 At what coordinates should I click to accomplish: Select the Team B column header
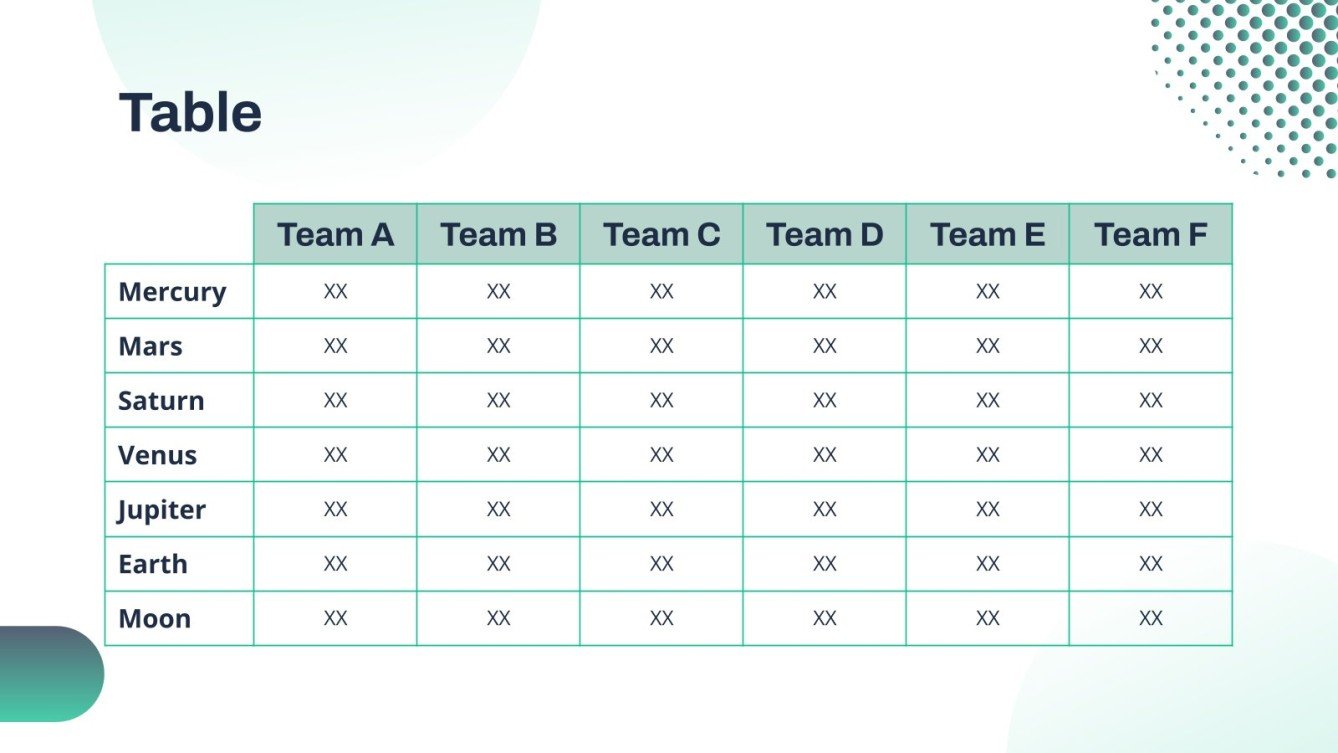[x=498, y=235]
